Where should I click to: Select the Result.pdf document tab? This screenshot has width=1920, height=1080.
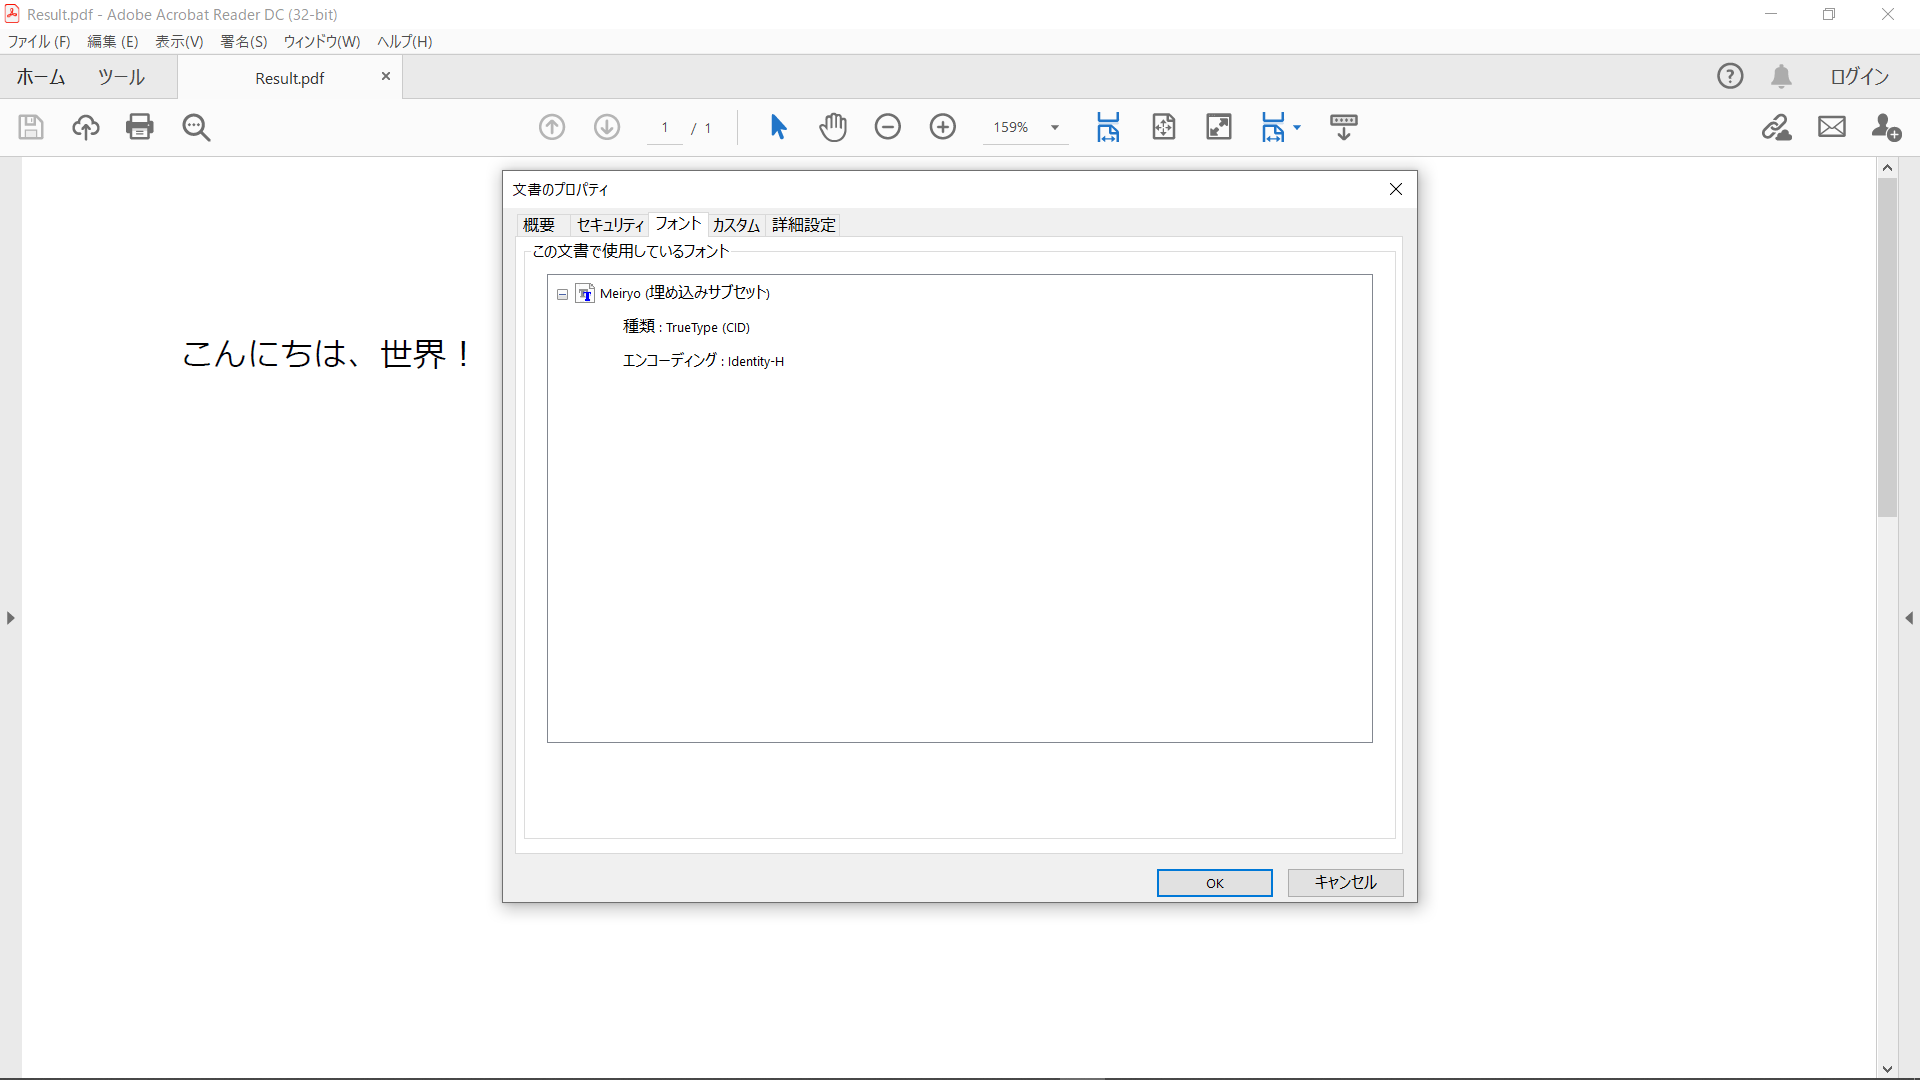point(289,78)
